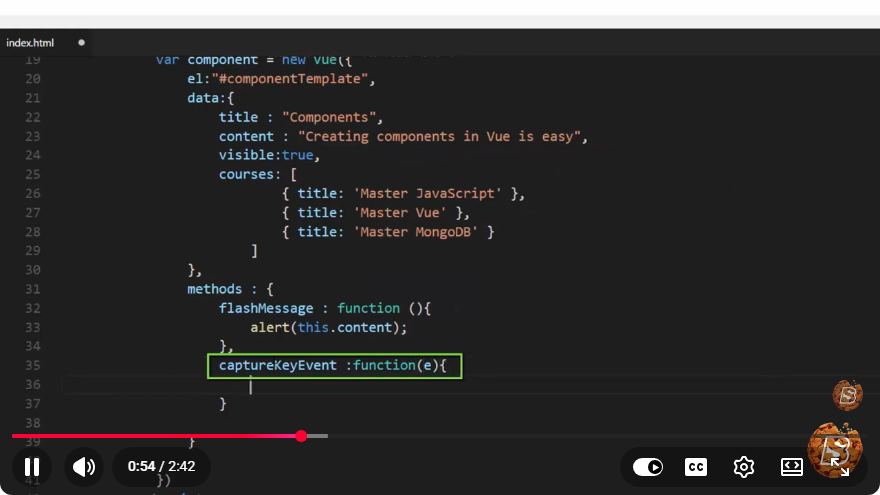Select the index.html editor tab
880x495 pixels.
30,43
